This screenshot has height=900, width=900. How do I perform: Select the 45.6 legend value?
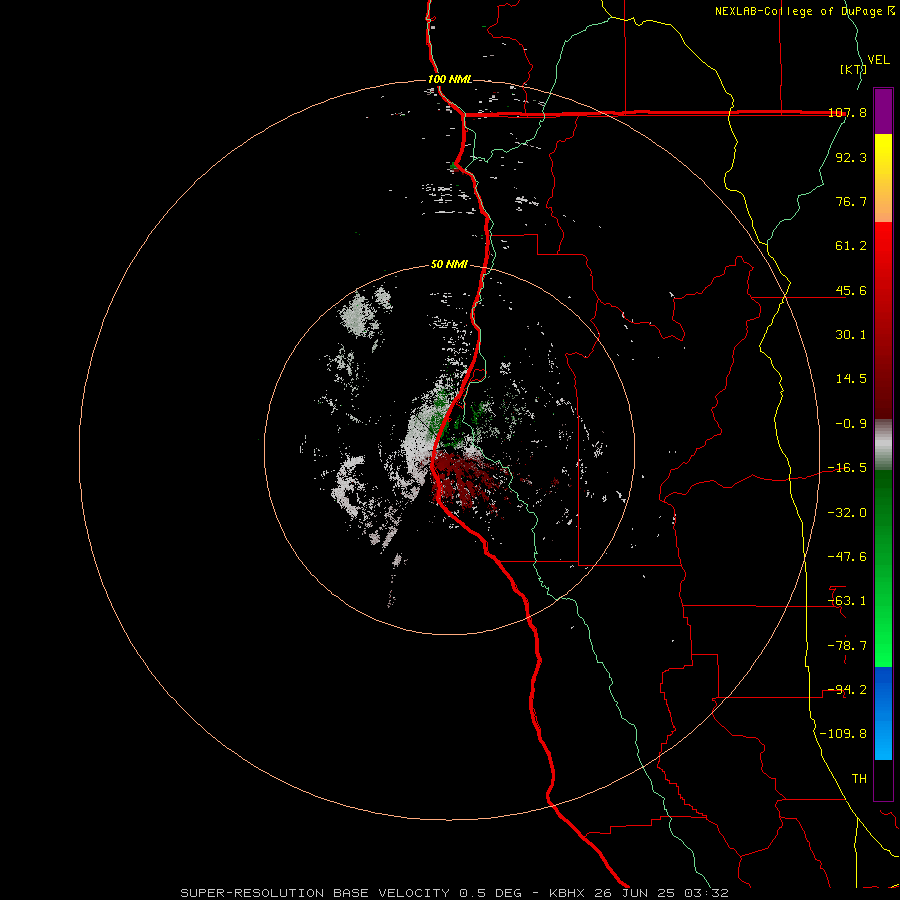point(851,290)
